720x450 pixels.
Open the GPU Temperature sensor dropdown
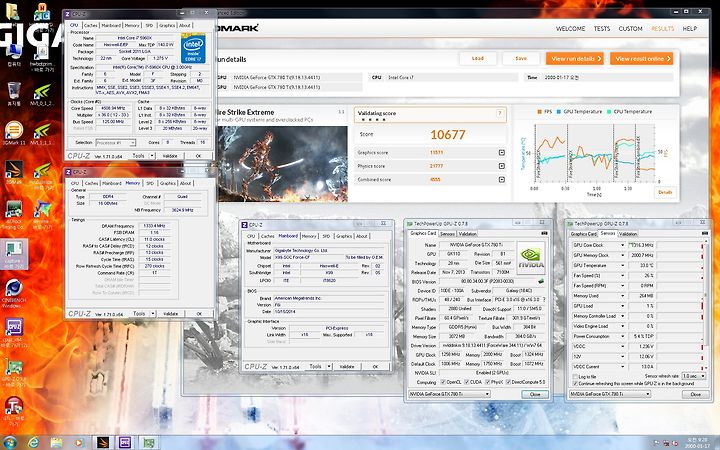(x=623, y=265)
